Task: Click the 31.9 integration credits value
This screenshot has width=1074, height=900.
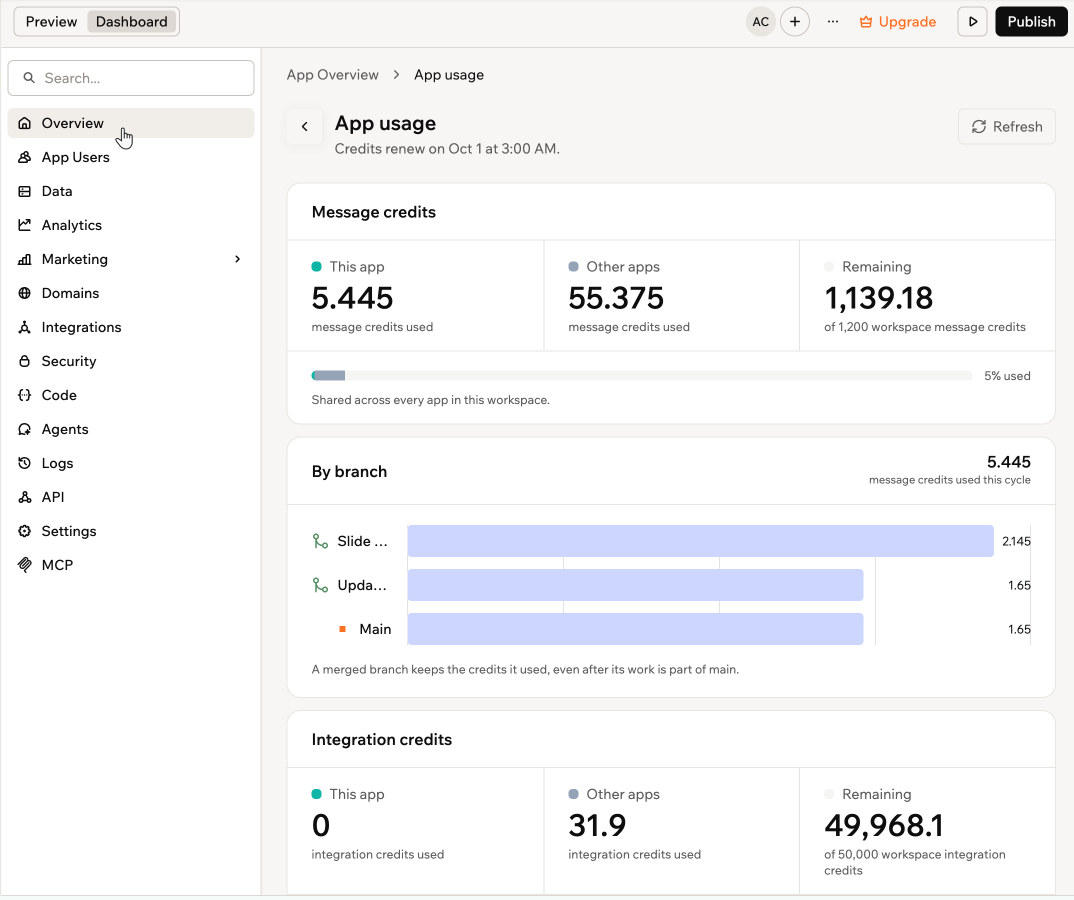Action: click(597, 825)
